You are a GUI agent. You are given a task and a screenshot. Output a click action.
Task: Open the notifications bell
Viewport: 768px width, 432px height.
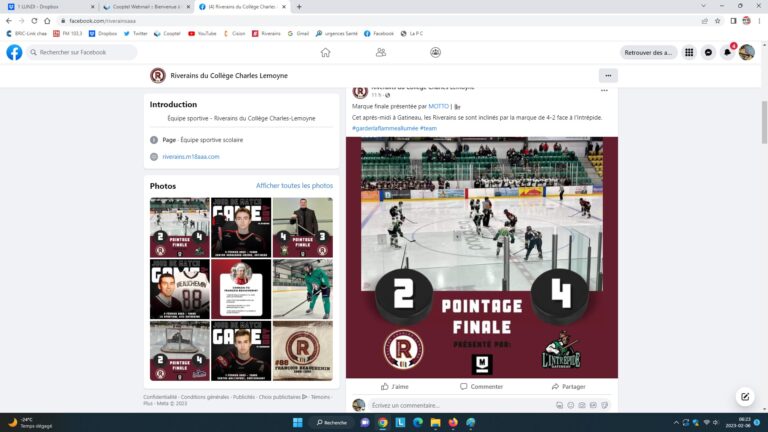(728, 52)
